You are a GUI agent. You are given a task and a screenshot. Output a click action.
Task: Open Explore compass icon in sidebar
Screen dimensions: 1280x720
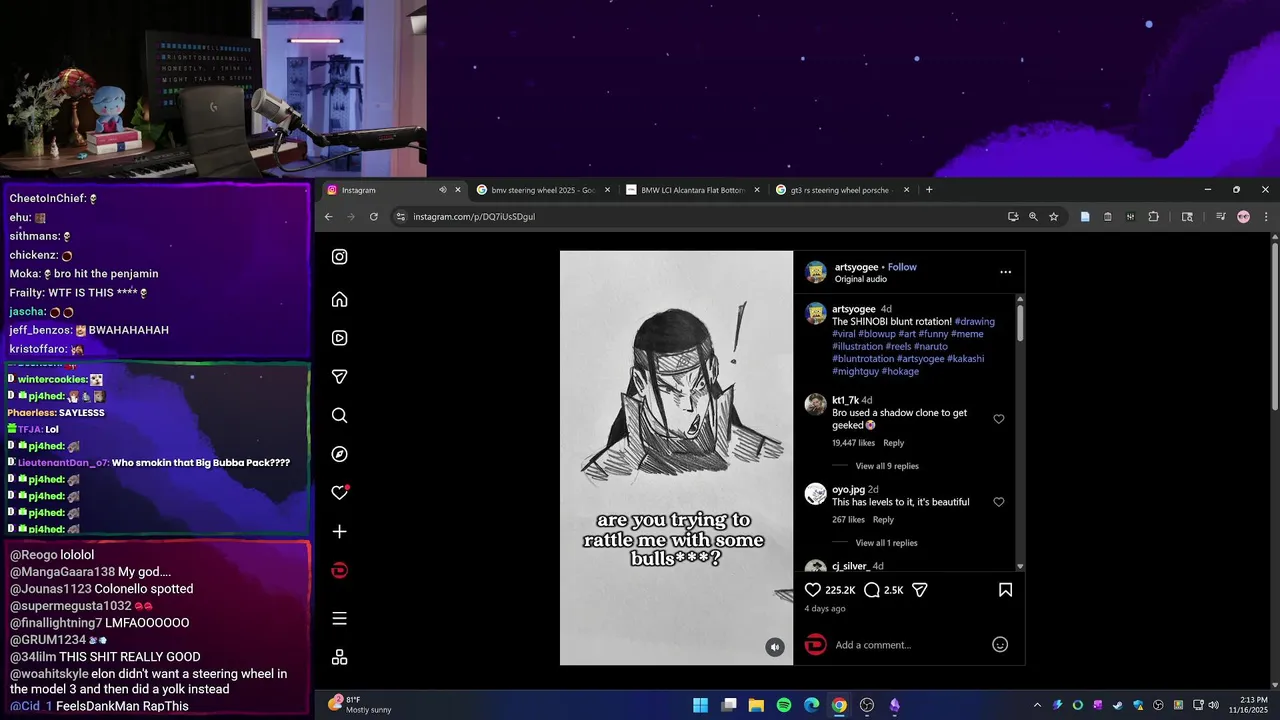(340, 454)
